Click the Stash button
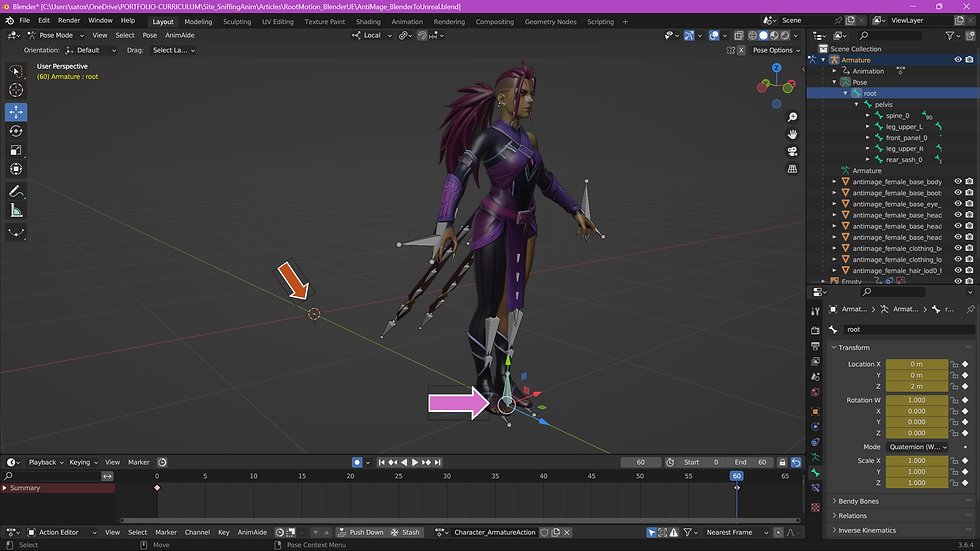980x551 pixels. click(x=405, y=532)
